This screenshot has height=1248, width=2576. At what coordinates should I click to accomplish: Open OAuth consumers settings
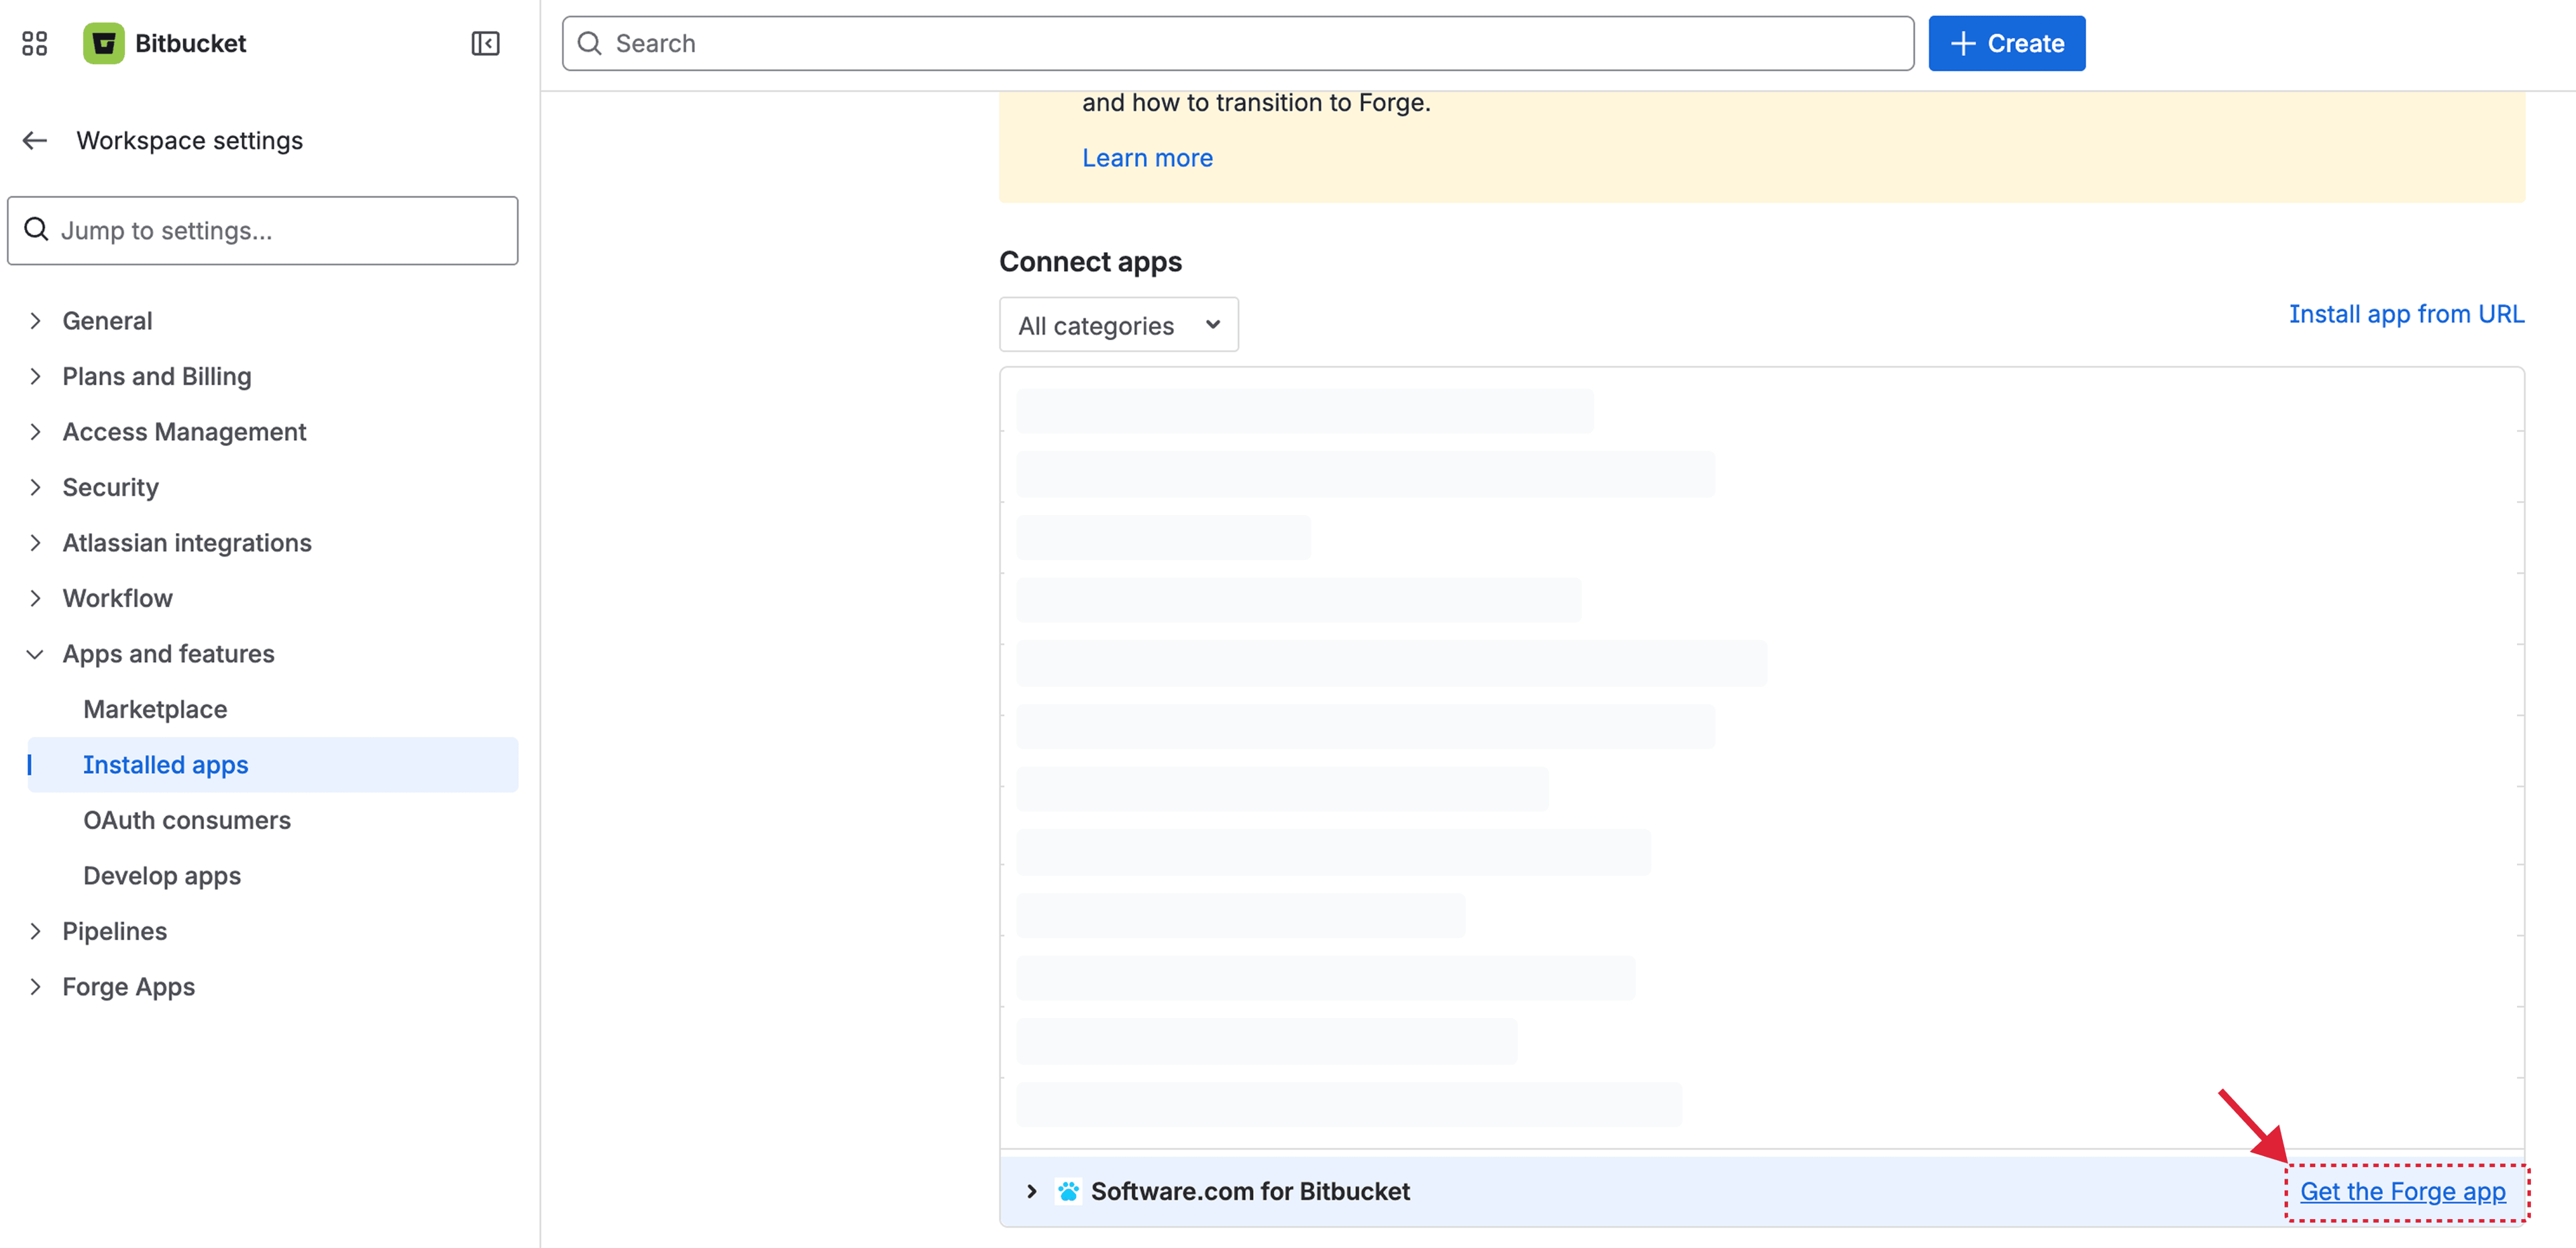pyautogui.click(x=187, y=820)
